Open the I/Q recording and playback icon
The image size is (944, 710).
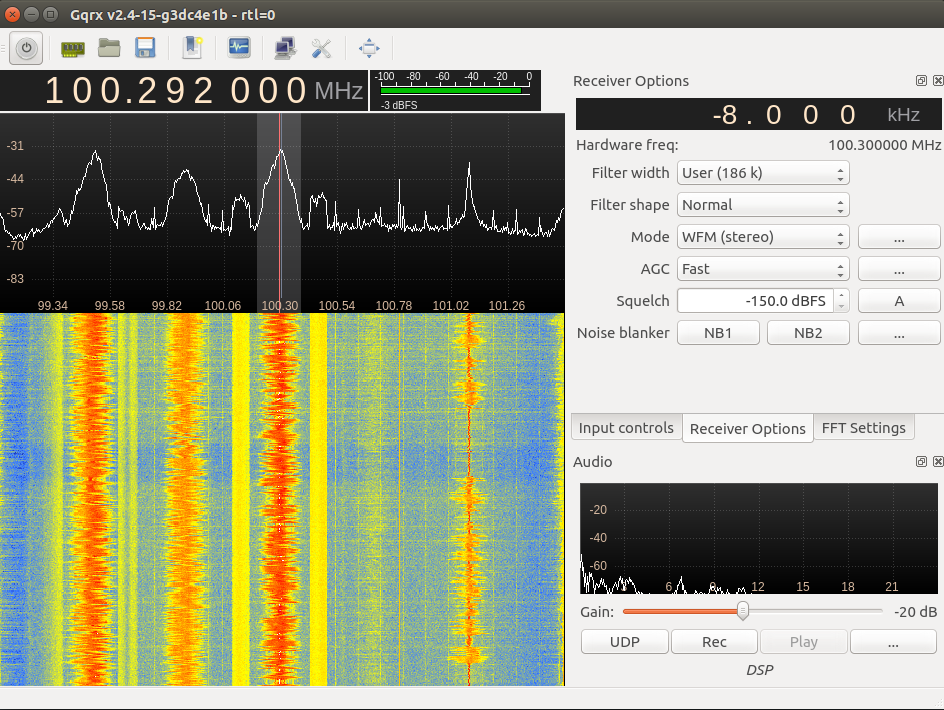click(239, 48)
